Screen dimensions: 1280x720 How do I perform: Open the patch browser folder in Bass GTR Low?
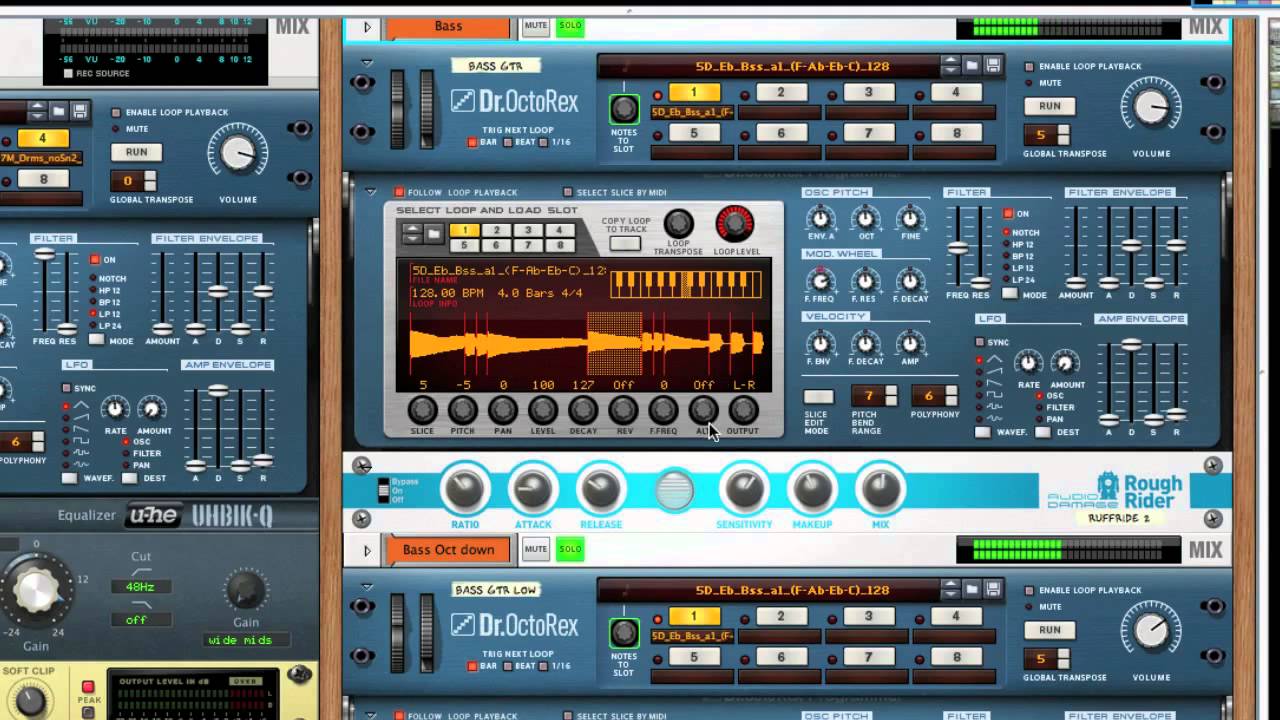[972, 590]
